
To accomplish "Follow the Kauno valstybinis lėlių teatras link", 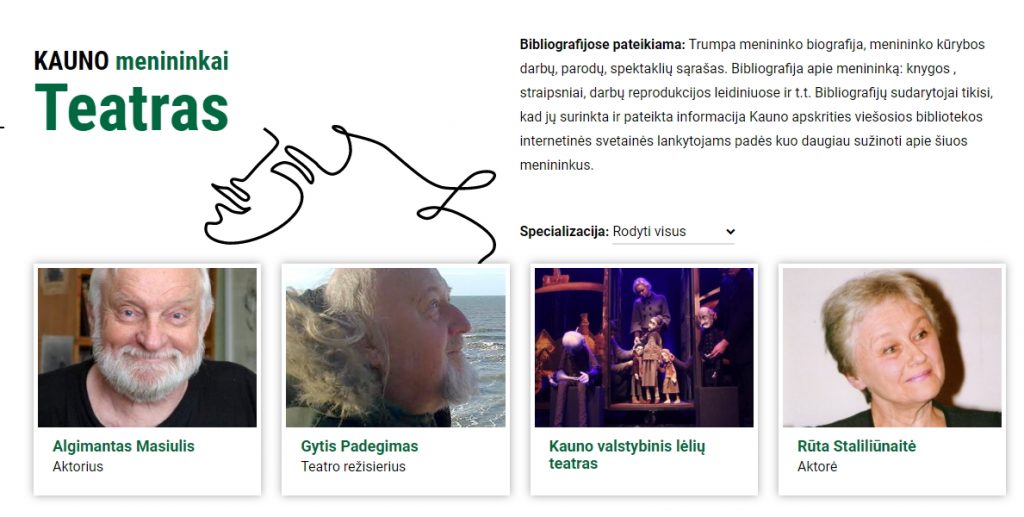I will (x=627, y=455).
